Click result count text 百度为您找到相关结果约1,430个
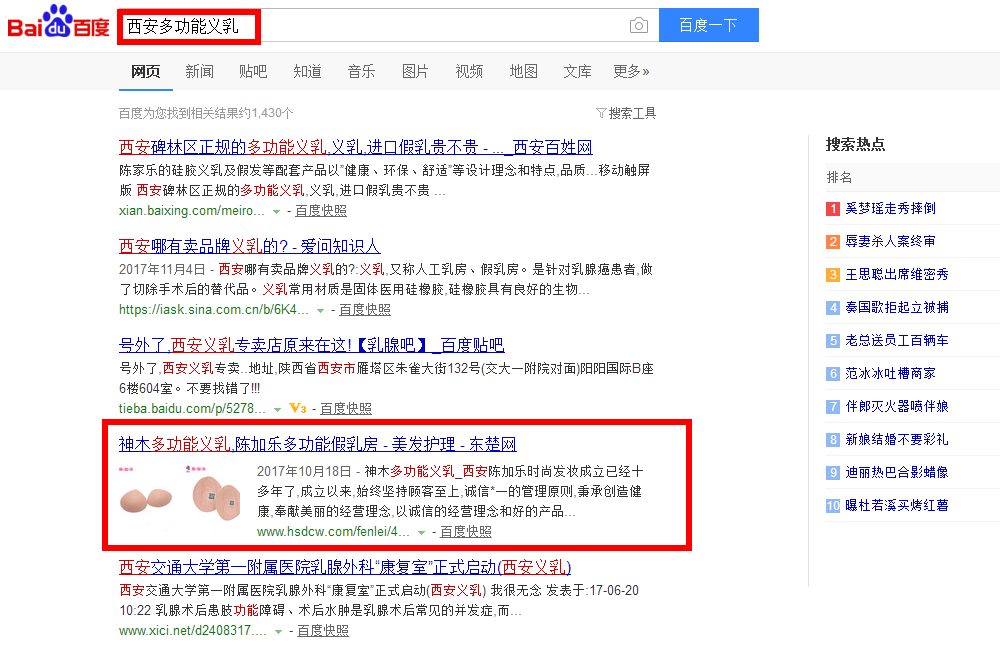Viewport: 1000px width, 653px height. (x=206, y=114)
